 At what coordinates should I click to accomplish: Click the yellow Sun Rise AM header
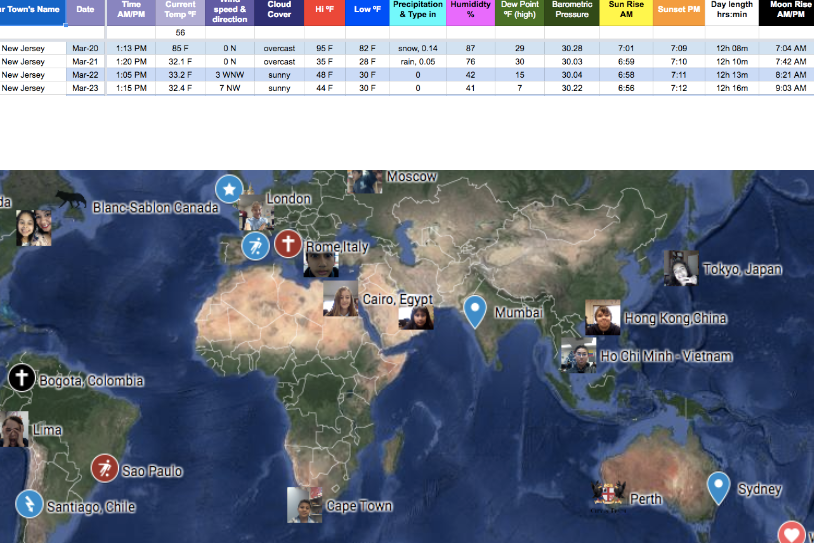tap(625, 13)
